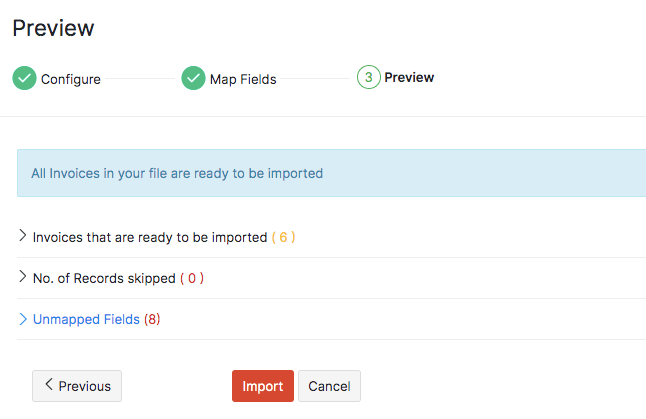Click the step 3 Preview circle icon
The width and height of the screenshot is (646, 419).
[x=368, y=77]
